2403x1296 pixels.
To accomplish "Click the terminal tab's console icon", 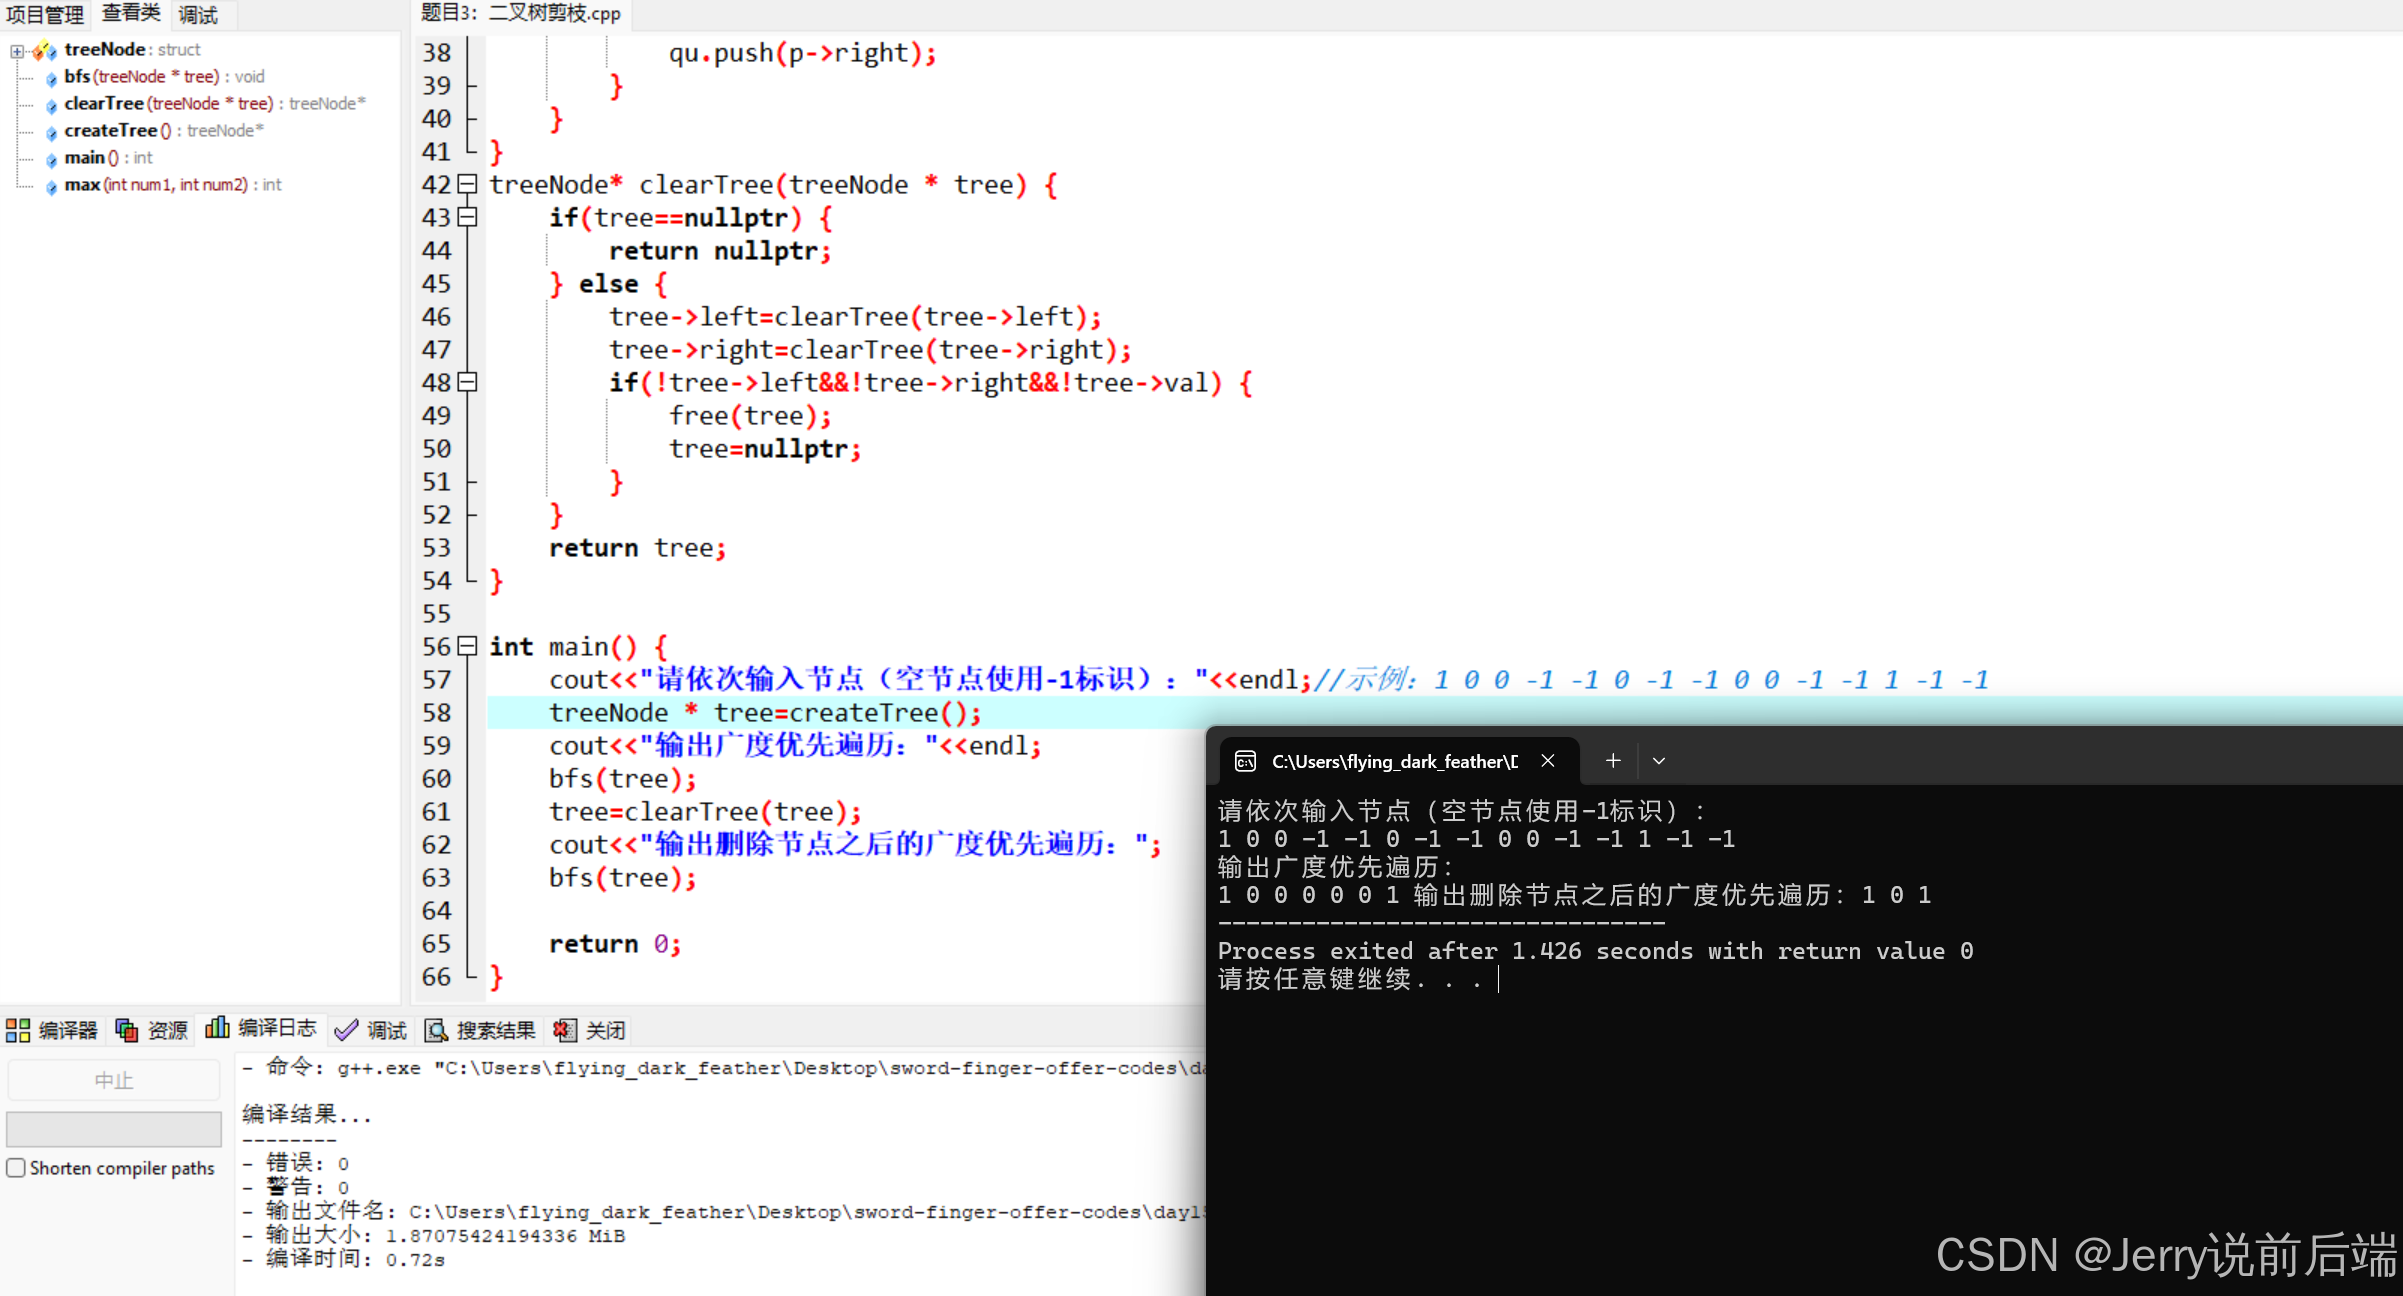I will 1245,761.
